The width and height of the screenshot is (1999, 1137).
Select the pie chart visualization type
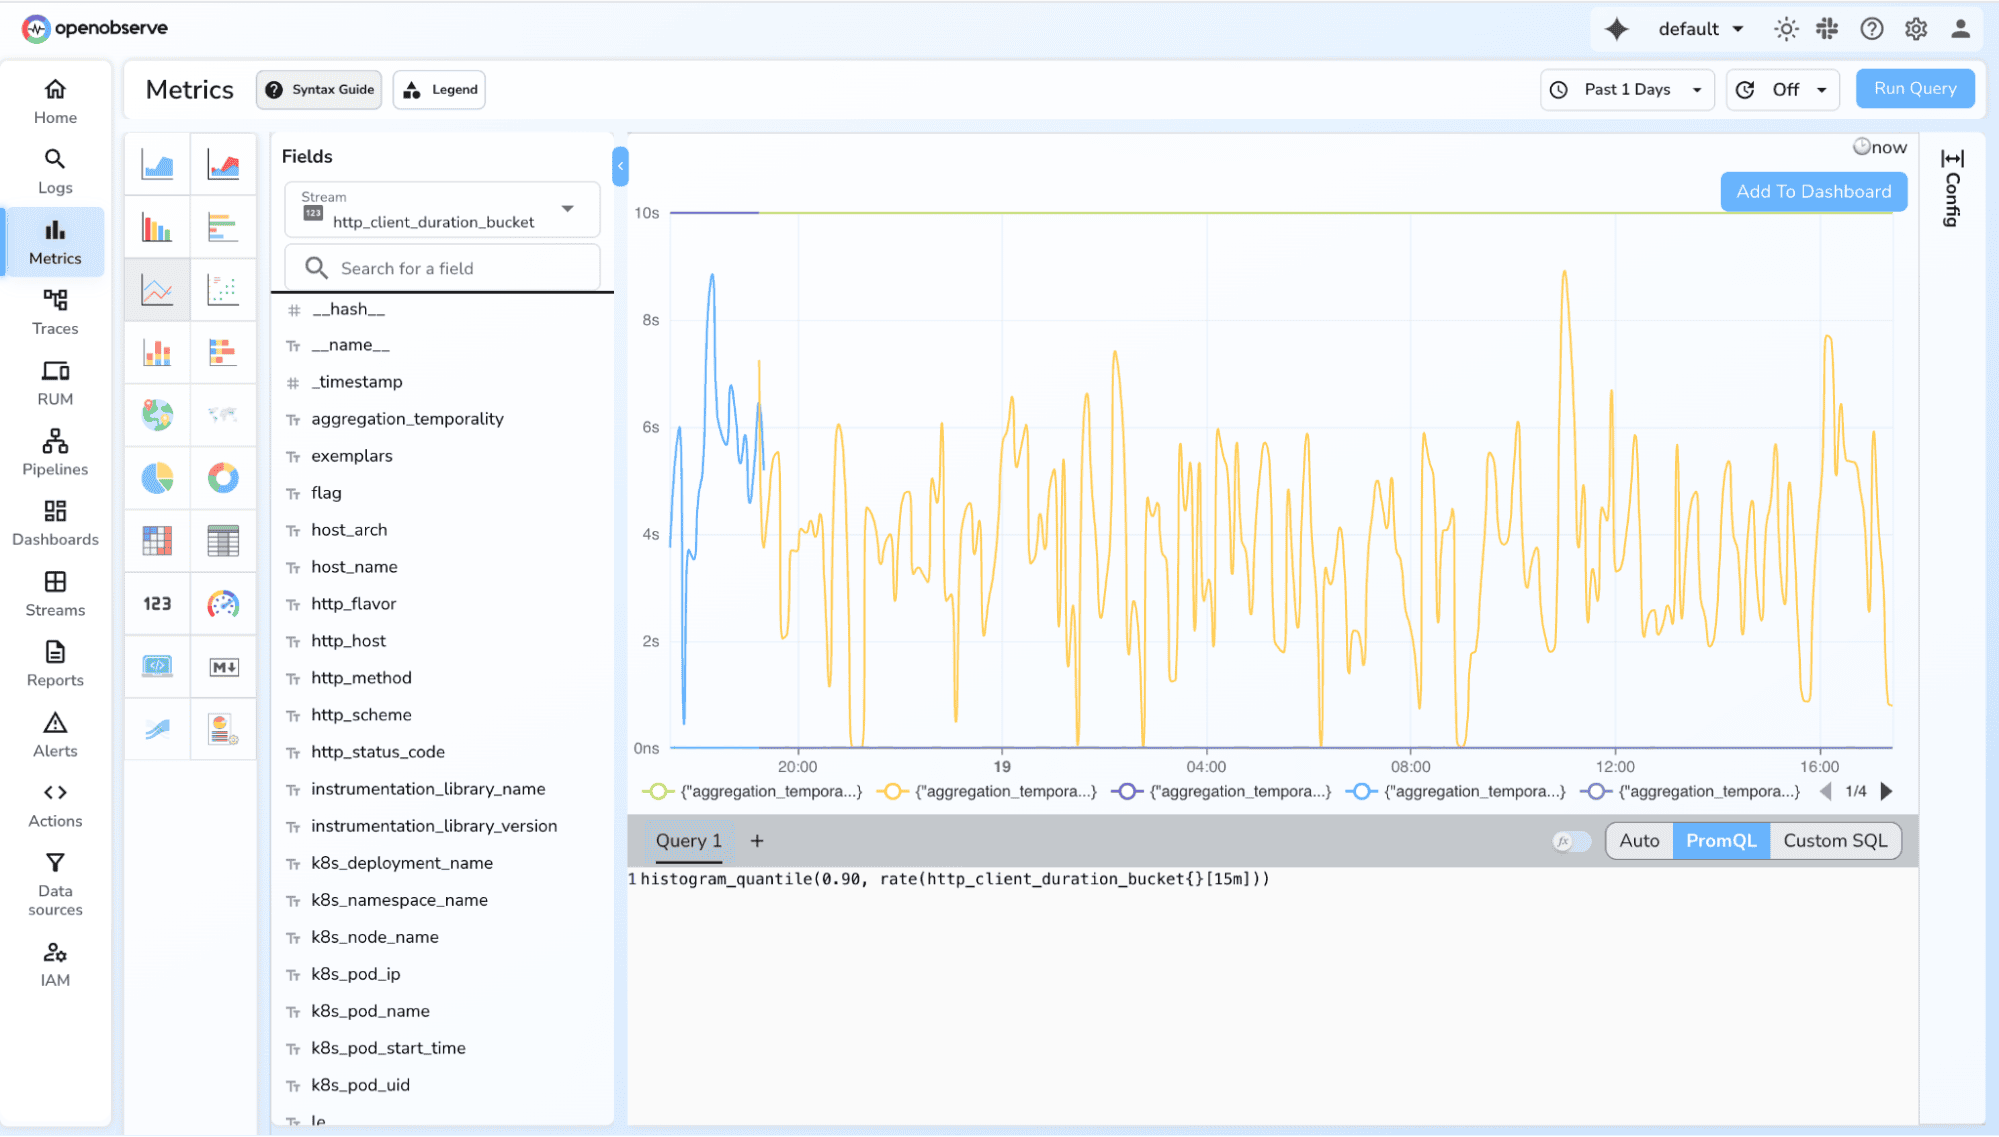click(156, 478)
